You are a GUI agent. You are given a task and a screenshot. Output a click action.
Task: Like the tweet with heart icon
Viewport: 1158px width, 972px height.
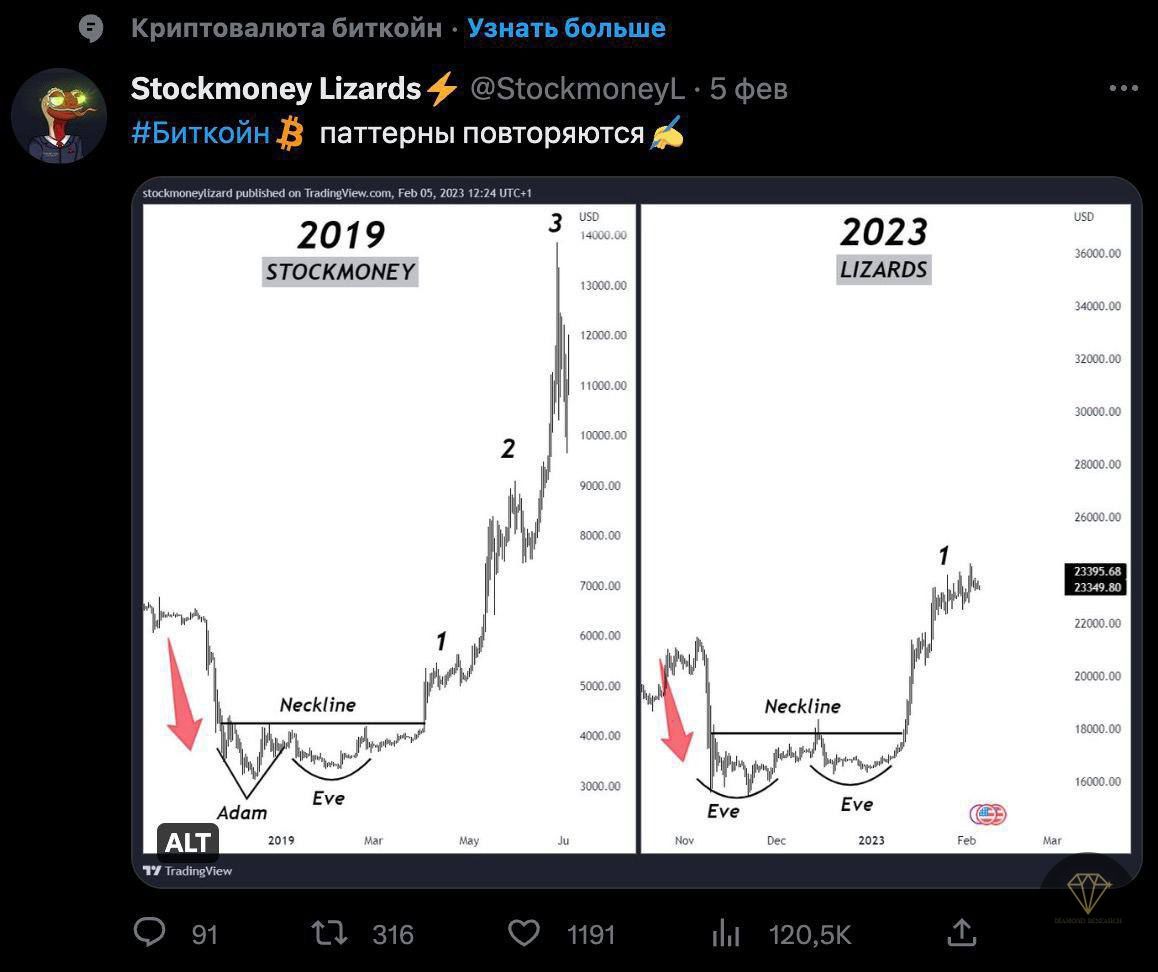coord(524,933)
